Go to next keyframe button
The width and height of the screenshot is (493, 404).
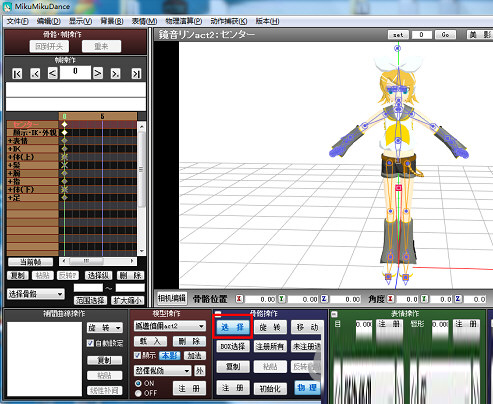coord(115,73)
